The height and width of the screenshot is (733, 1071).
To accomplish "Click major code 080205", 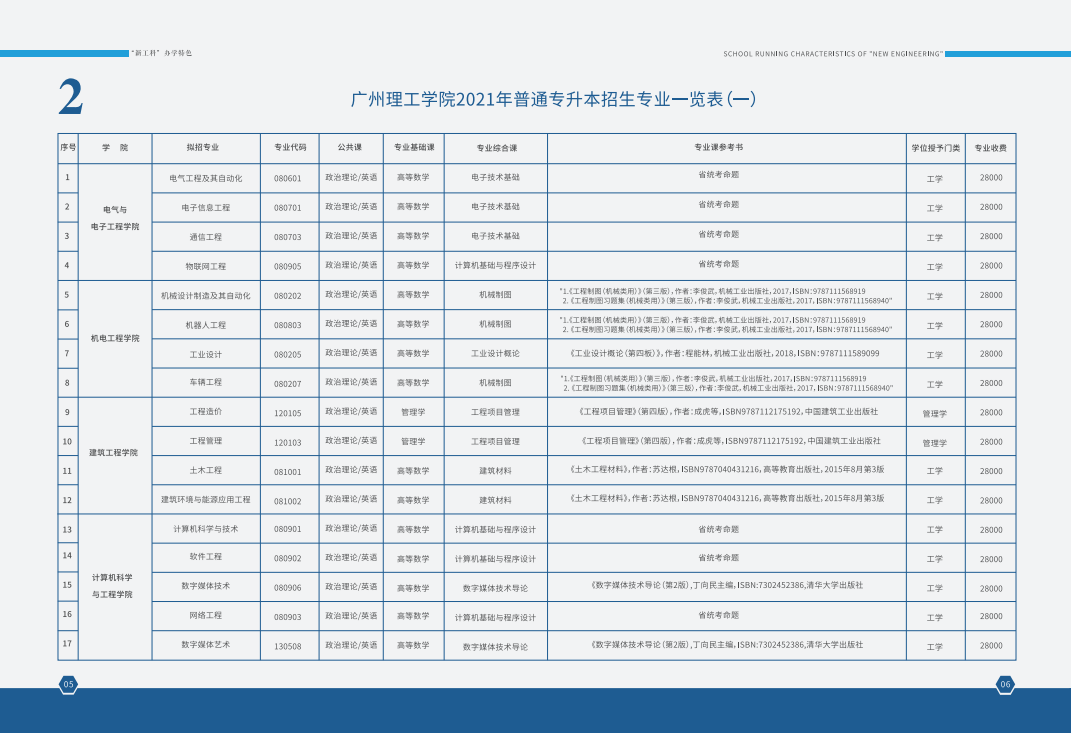I will pos(288,355).
